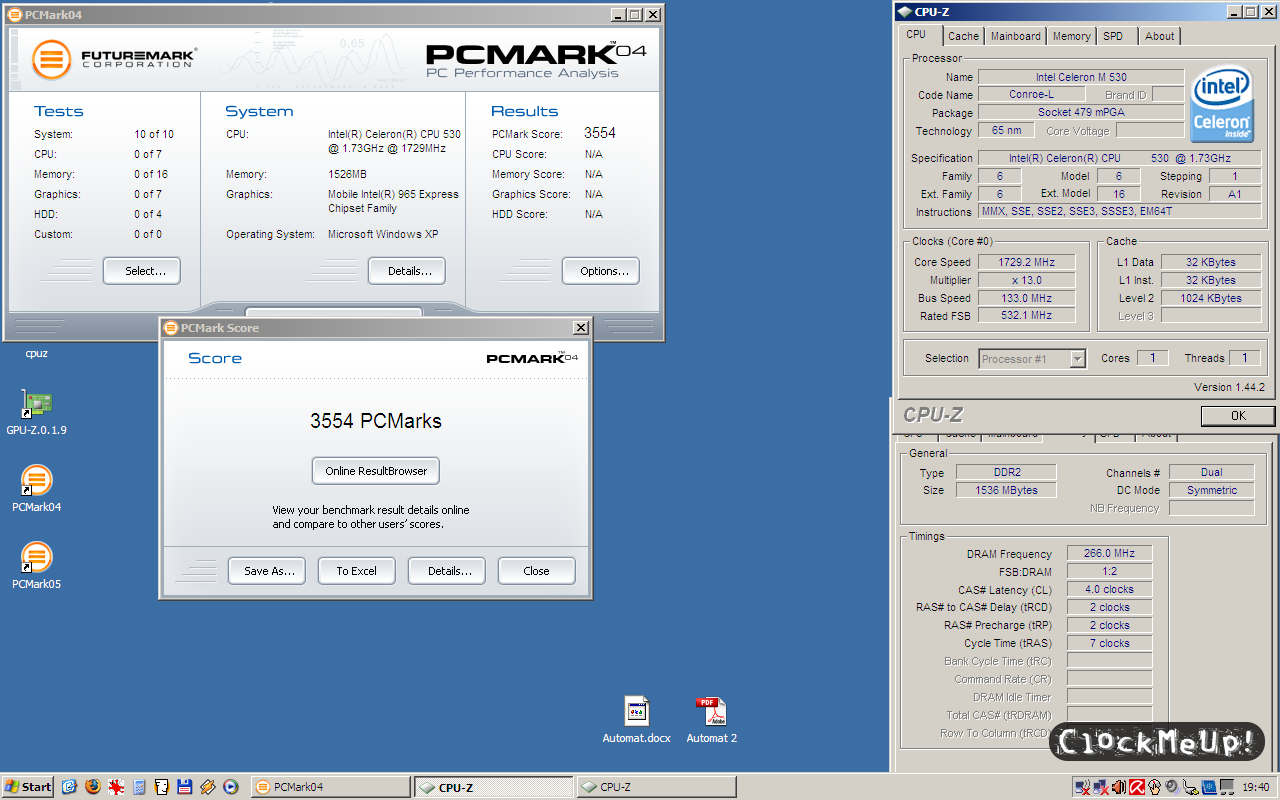Click OK in the CPU-Z window

[x=1238, y=416]
